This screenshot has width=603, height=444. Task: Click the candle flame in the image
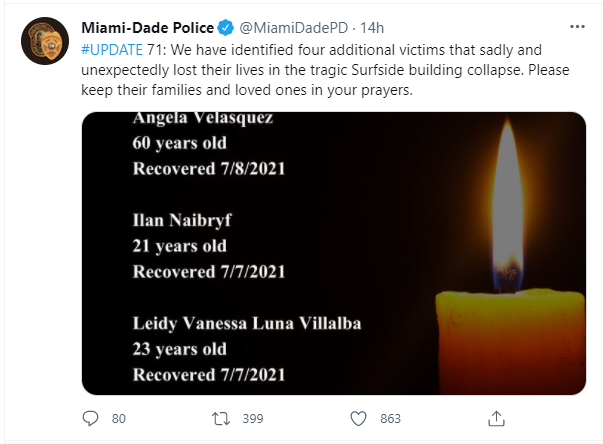508,206
